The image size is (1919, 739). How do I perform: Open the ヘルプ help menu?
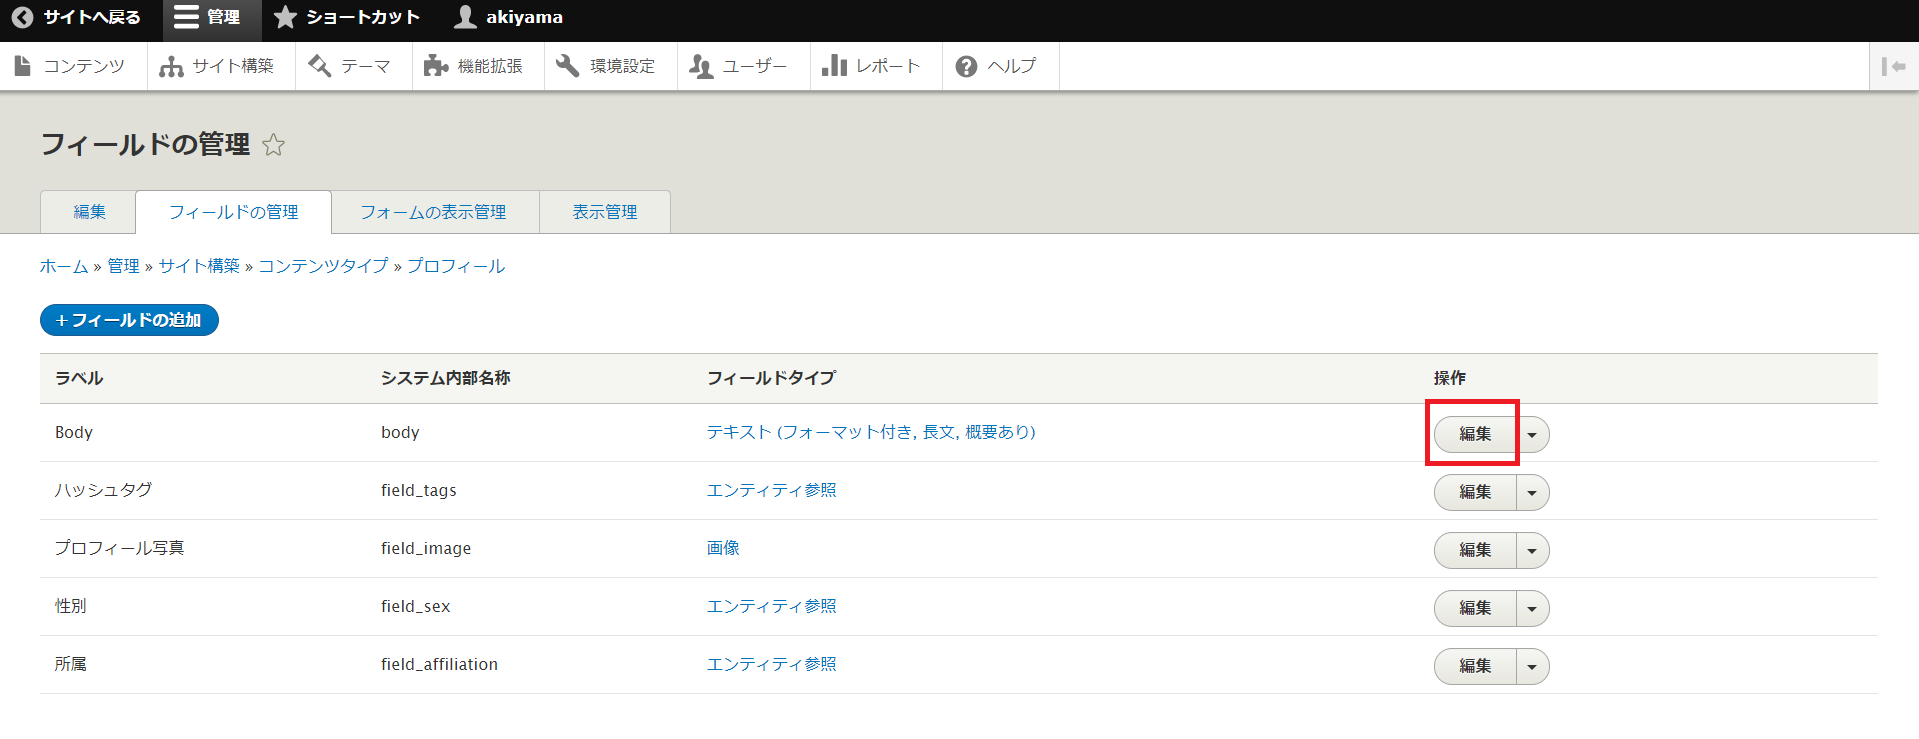click(998, 66)
